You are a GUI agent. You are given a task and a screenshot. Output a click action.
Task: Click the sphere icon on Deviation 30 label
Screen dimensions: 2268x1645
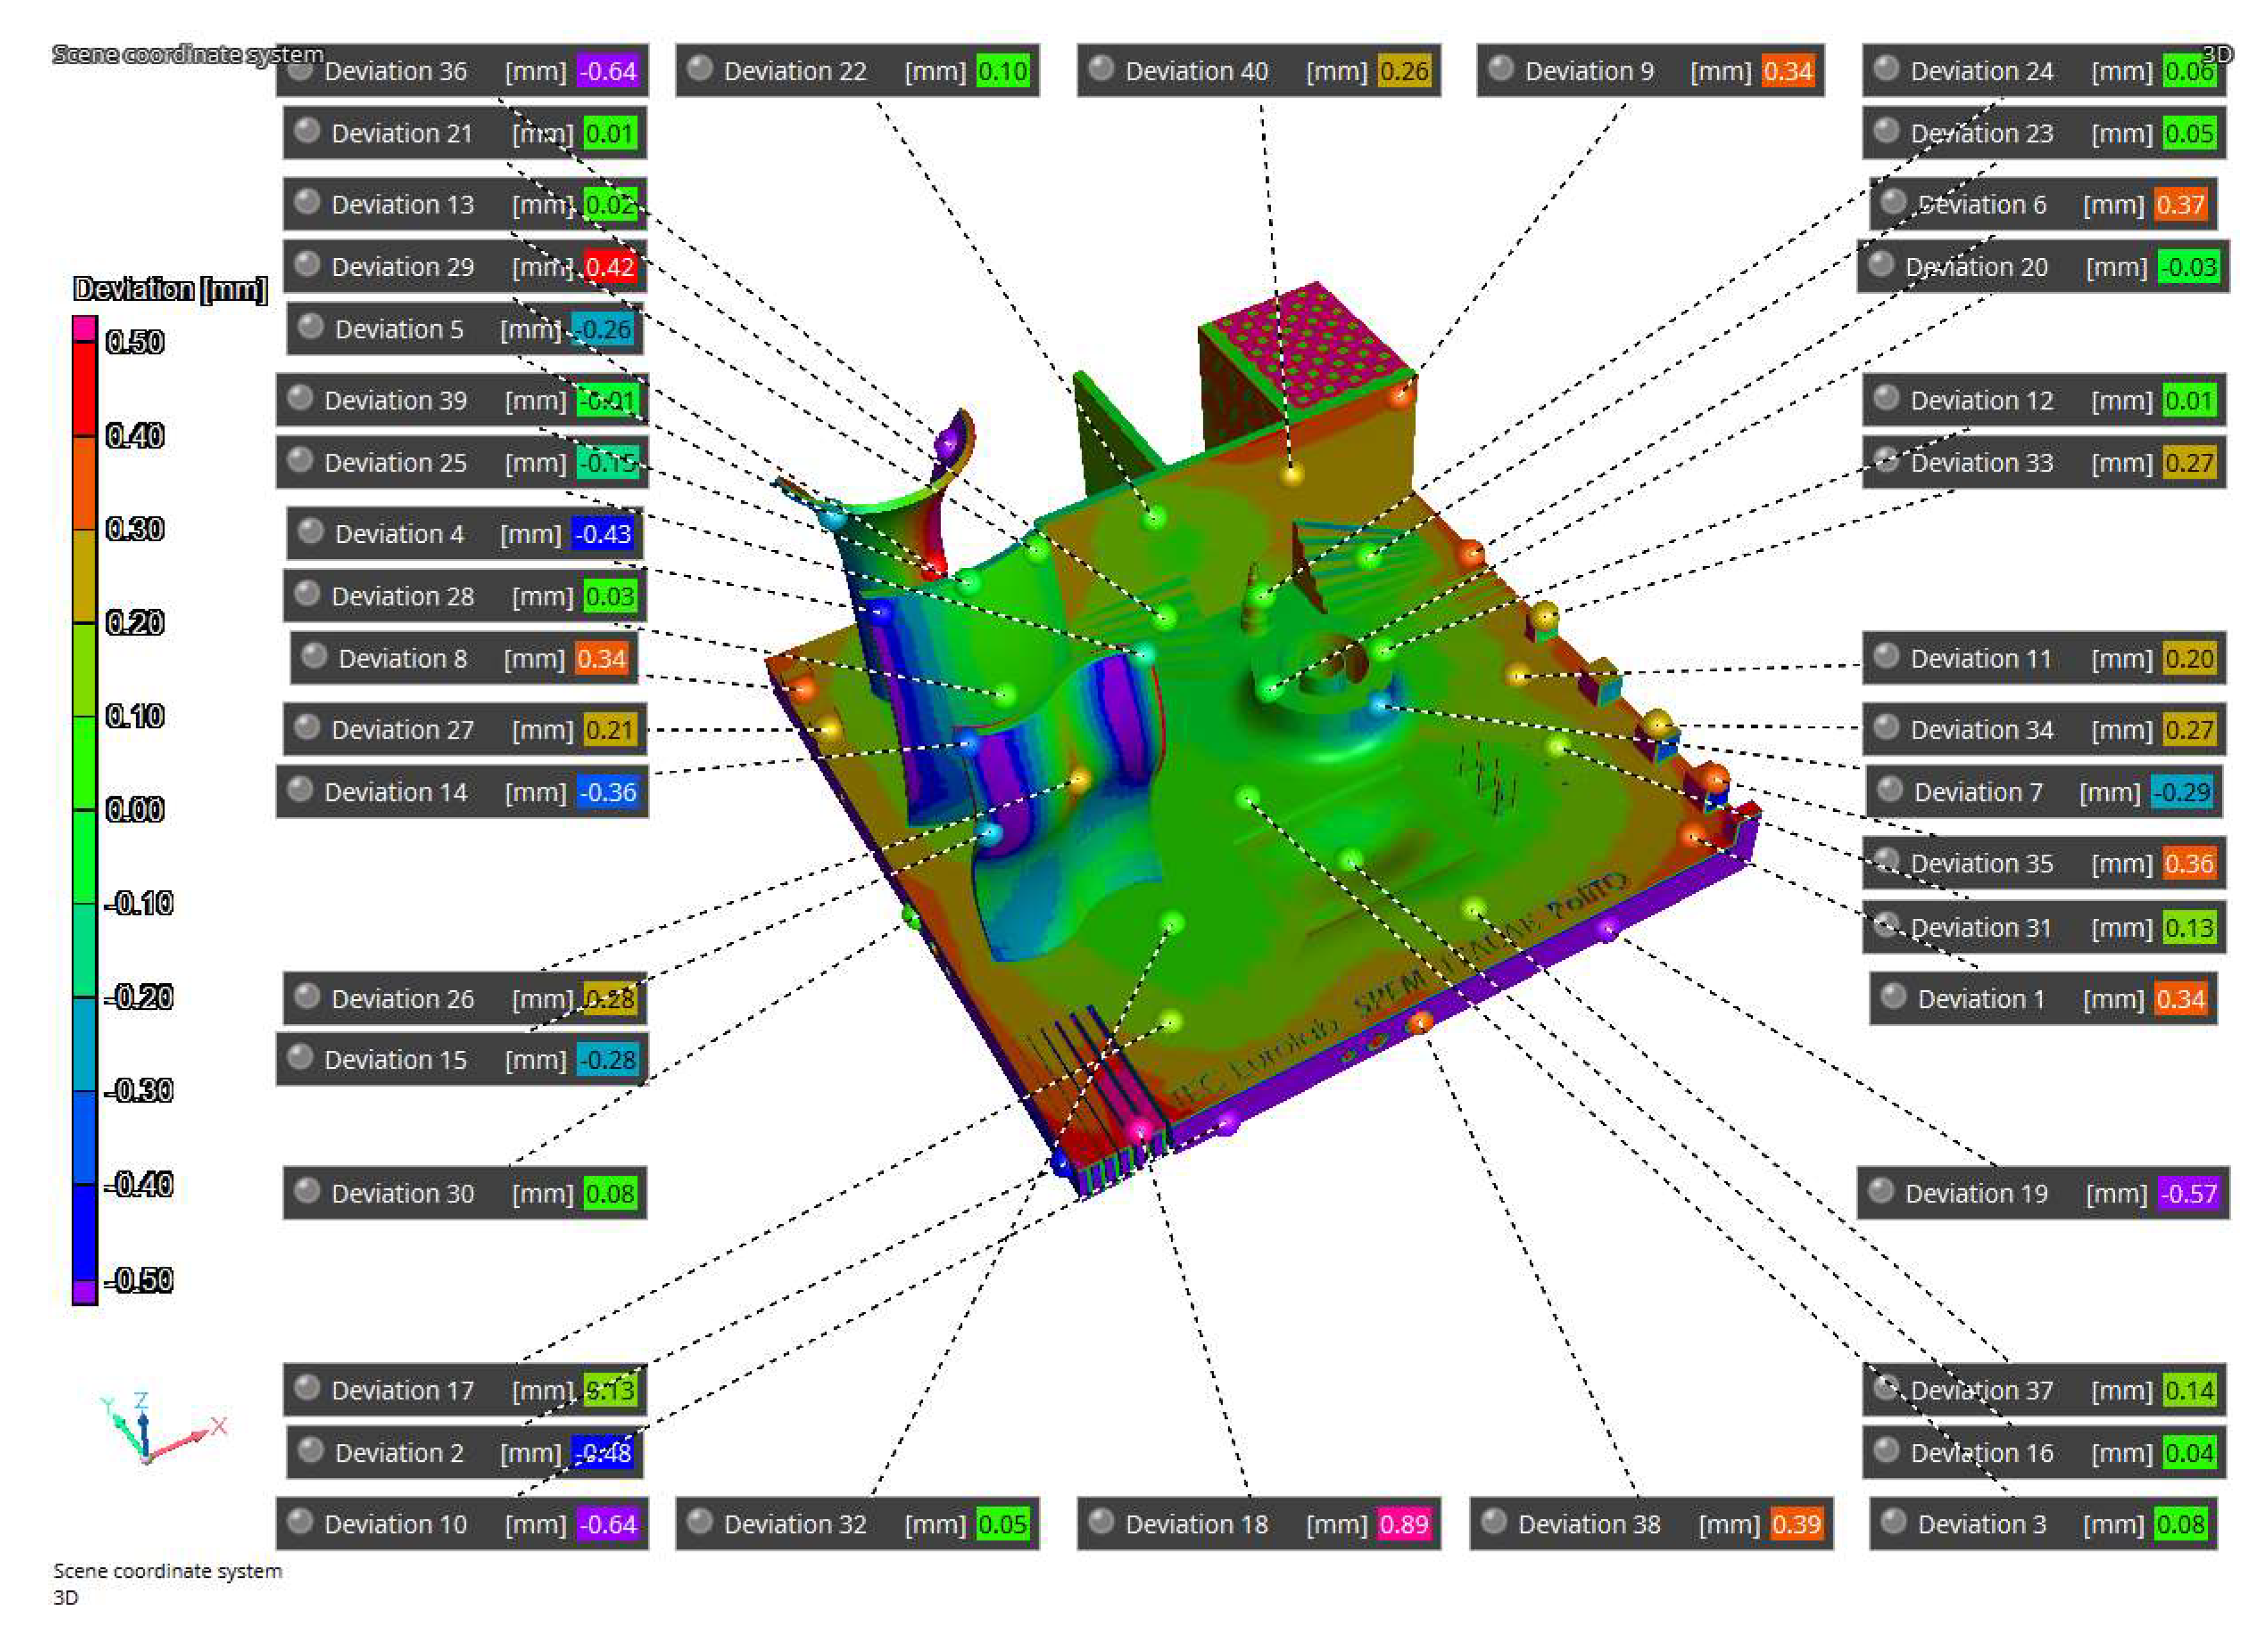307,1190
